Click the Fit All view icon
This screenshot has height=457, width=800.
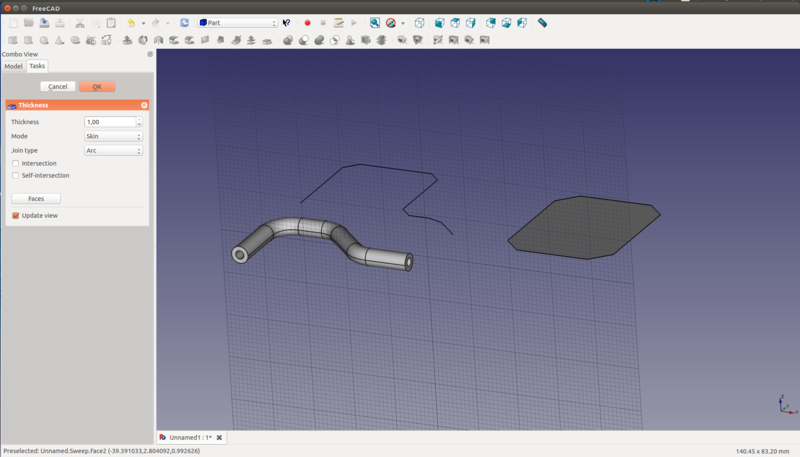[x=375, y=22]
